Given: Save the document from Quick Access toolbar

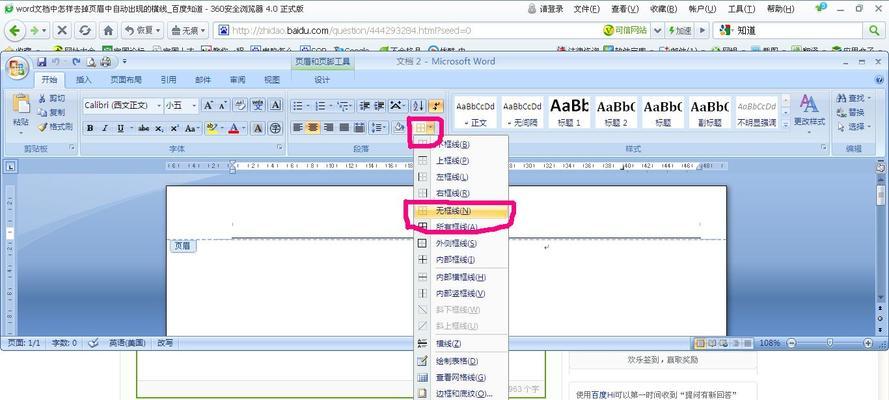Looking at the screenshot, I should 41,61.
